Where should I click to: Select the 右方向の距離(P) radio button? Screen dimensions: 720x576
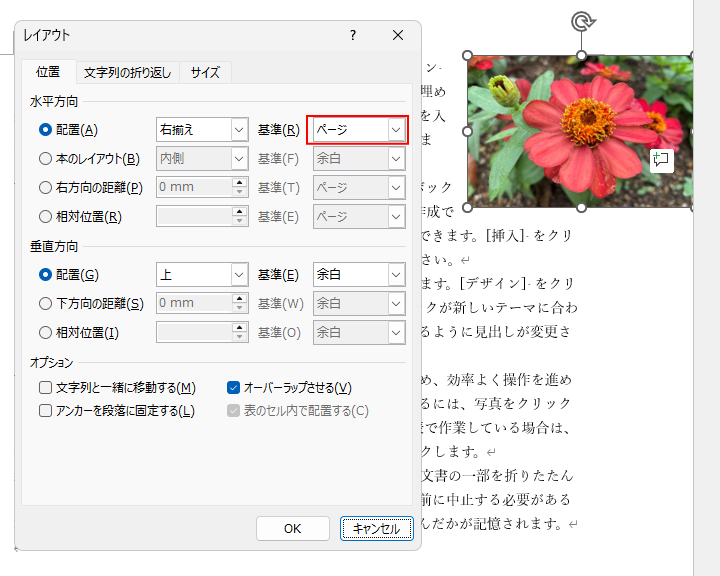[45, 187]
